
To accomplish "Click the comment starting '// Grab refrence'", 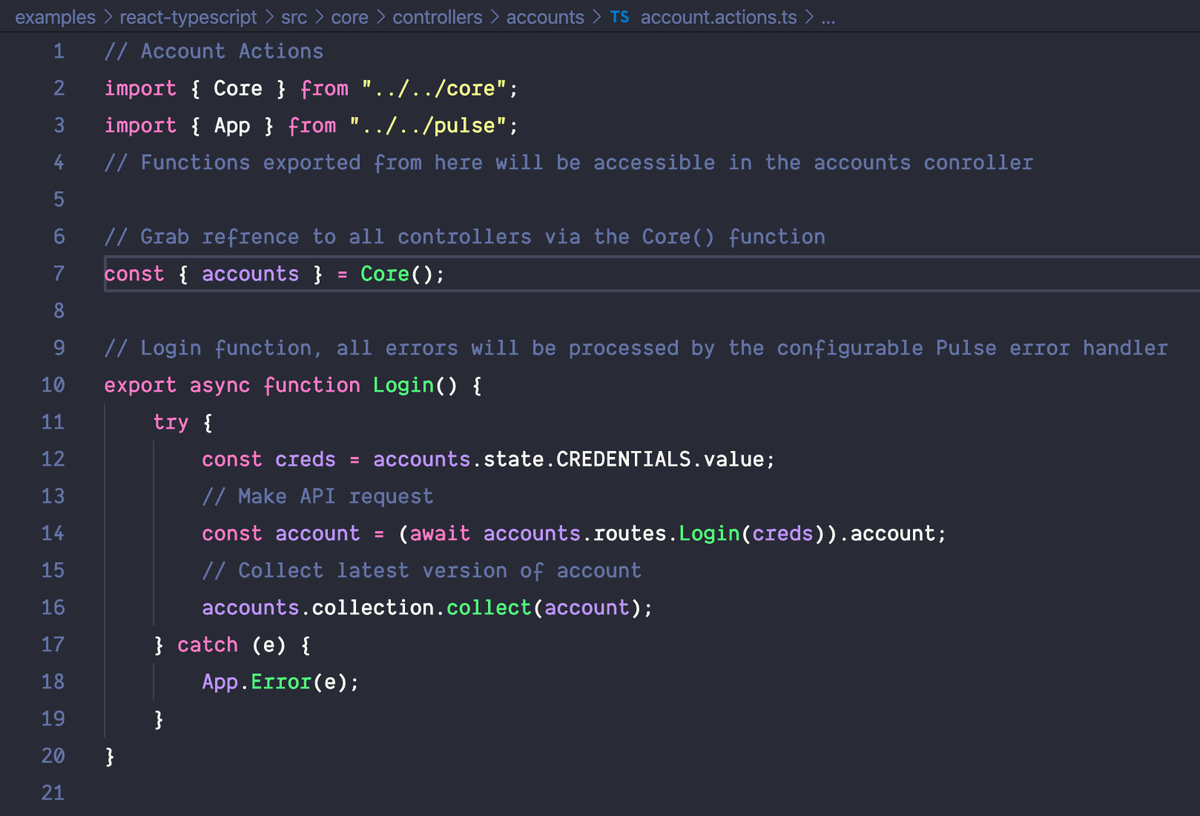I will tap(465, 237).
